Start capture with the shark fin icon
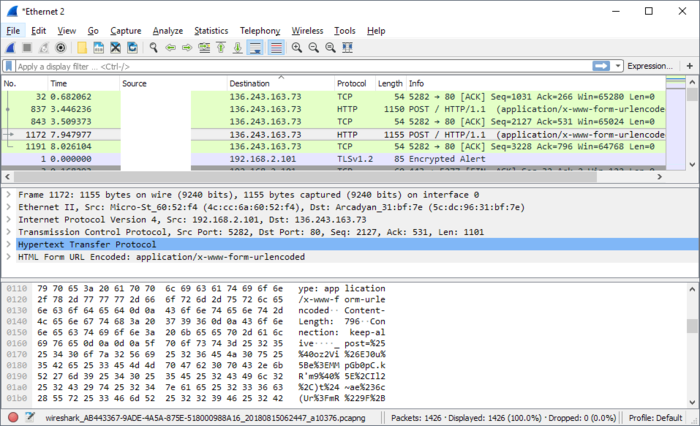 [11, 47]
